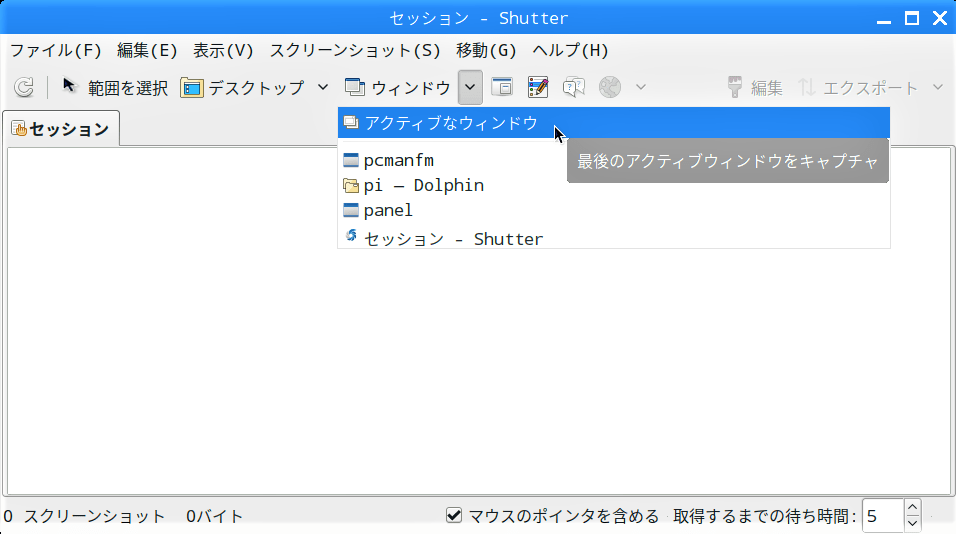Select the 範囲を選択 selection tool
The width and height of the screenshot is (956, 534).
click(x=114, y=87)
